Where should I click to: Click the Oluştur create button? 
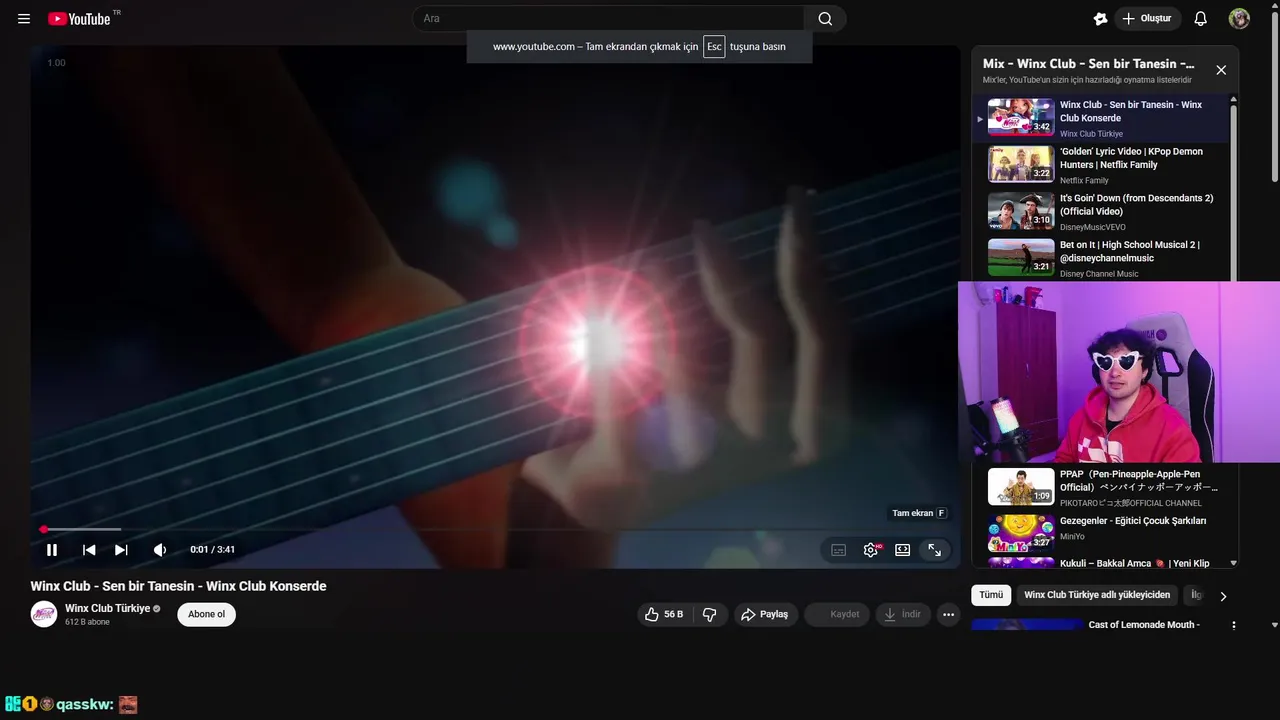click(x=1146, y=19)
